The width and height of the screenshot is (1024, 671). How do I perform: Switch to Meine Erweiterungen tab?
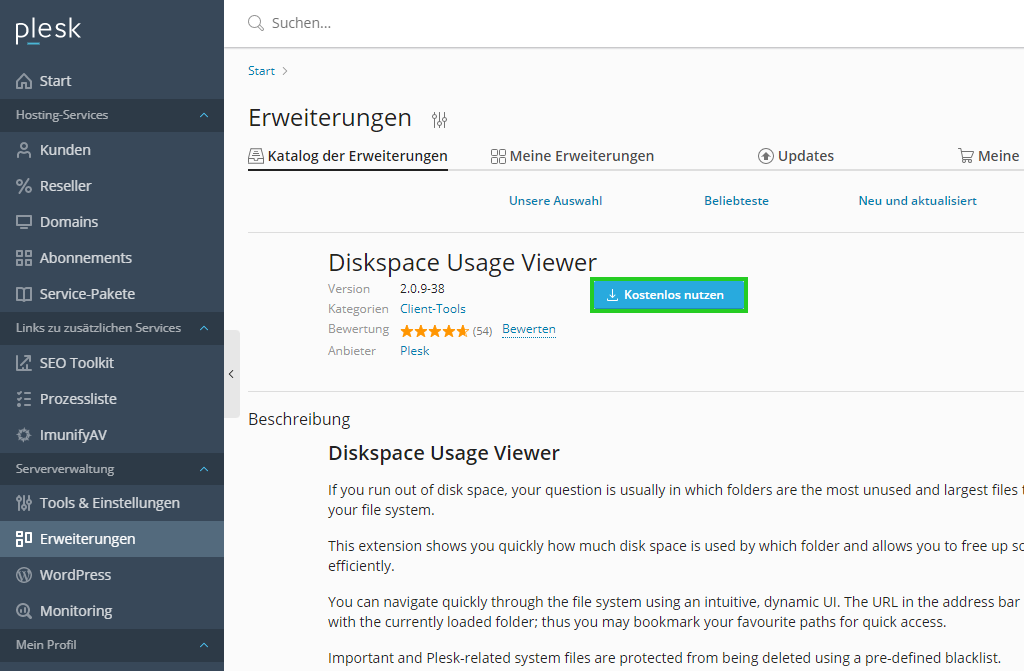[572, 156]
